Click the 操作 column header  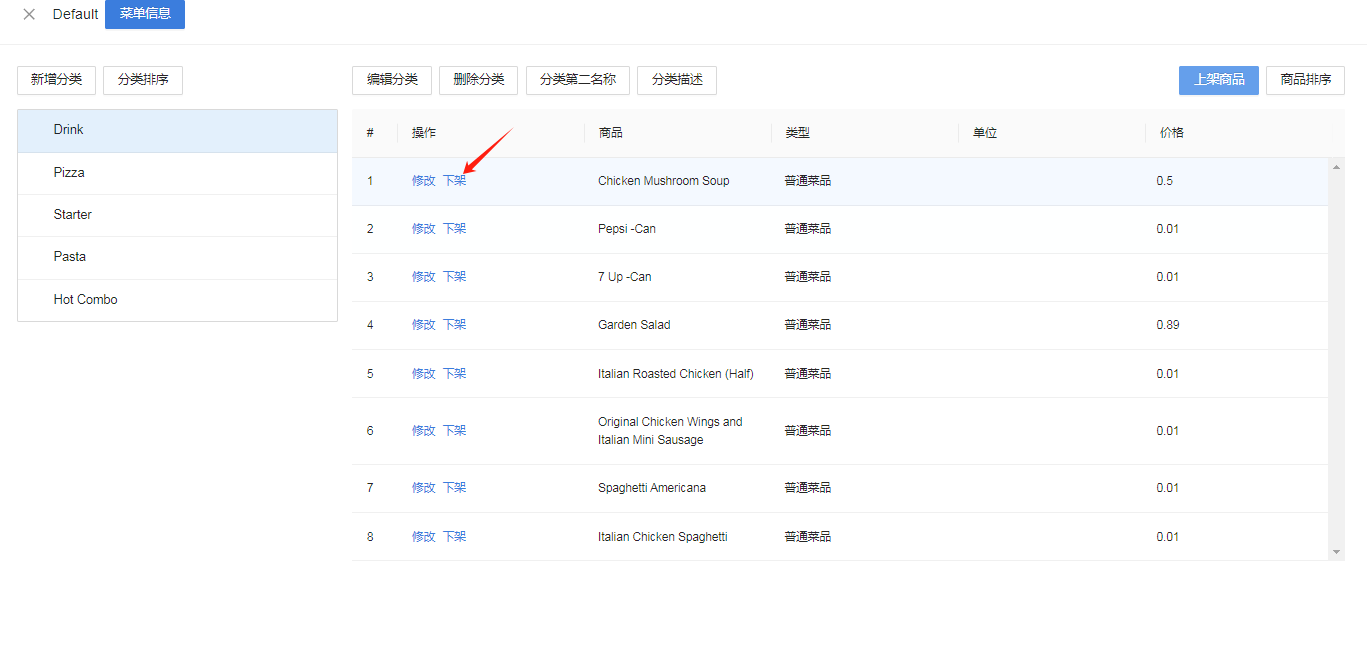click(x=424, y=133)
